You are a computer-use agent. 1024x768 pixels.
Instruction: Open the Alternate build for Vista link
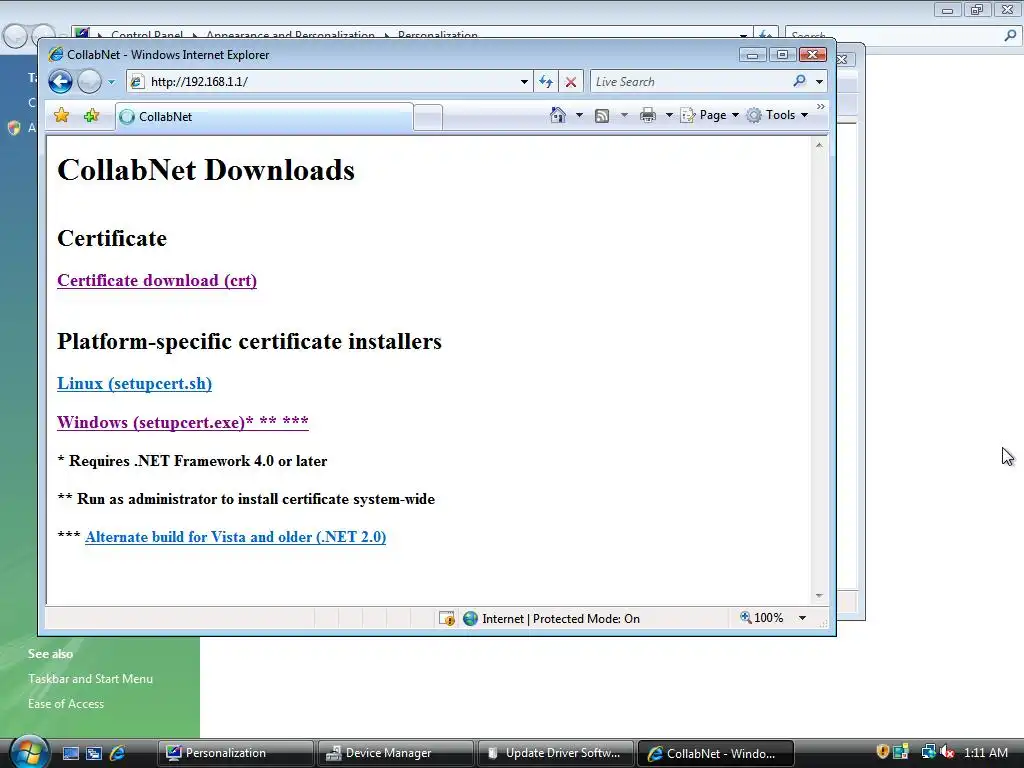point(236,537)
